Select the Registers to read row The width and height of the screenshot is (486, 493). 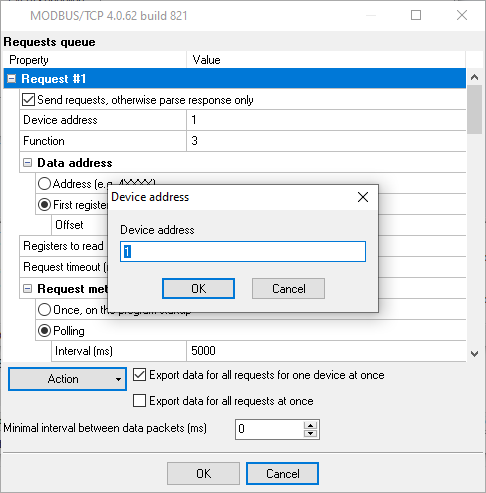pyautogui.click(x=64, y=246)
